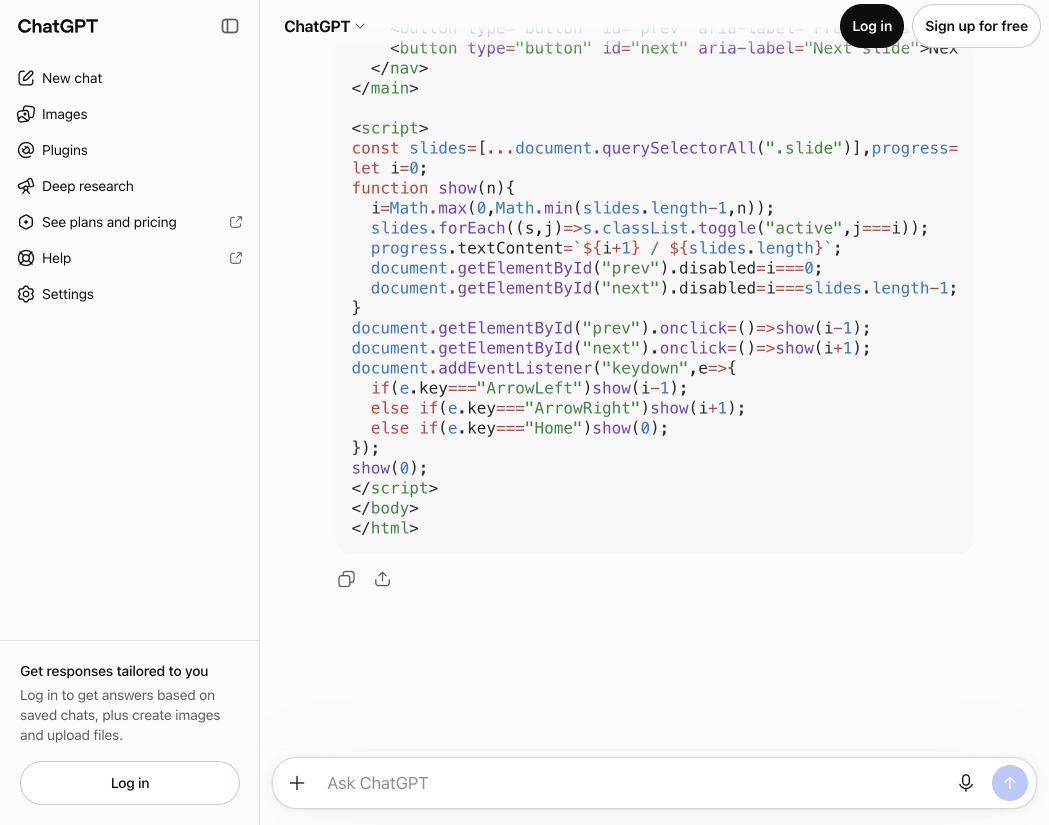Click the prev onclick handler code line
1049x825 pixels.
pyautogui.click(x=611, y=328)
